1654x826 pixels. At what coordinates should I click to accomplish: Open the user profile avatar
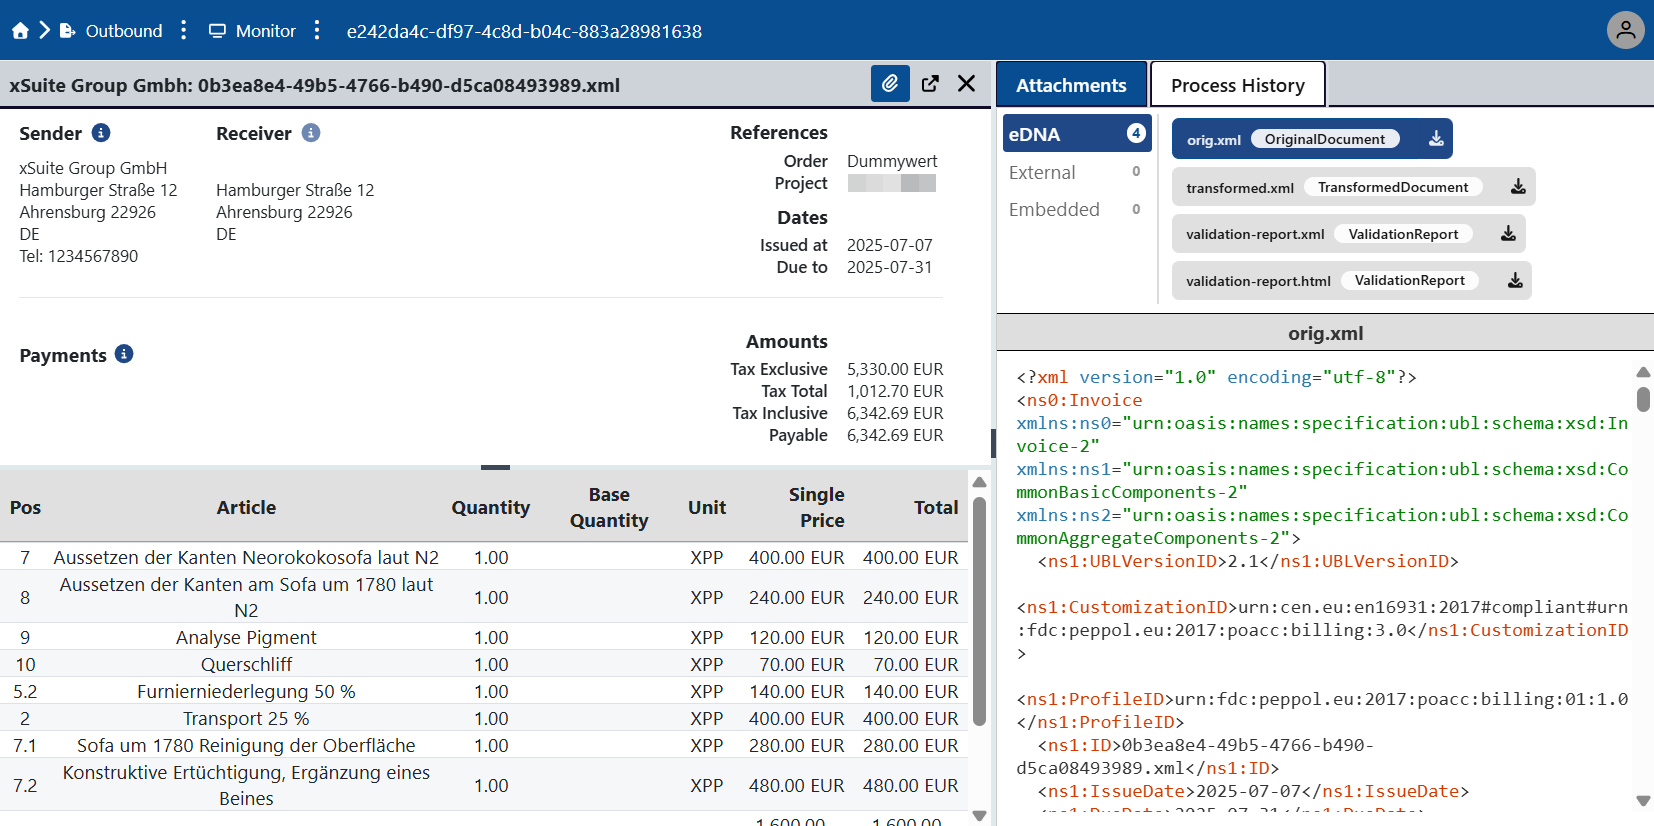click(1625, 30)
